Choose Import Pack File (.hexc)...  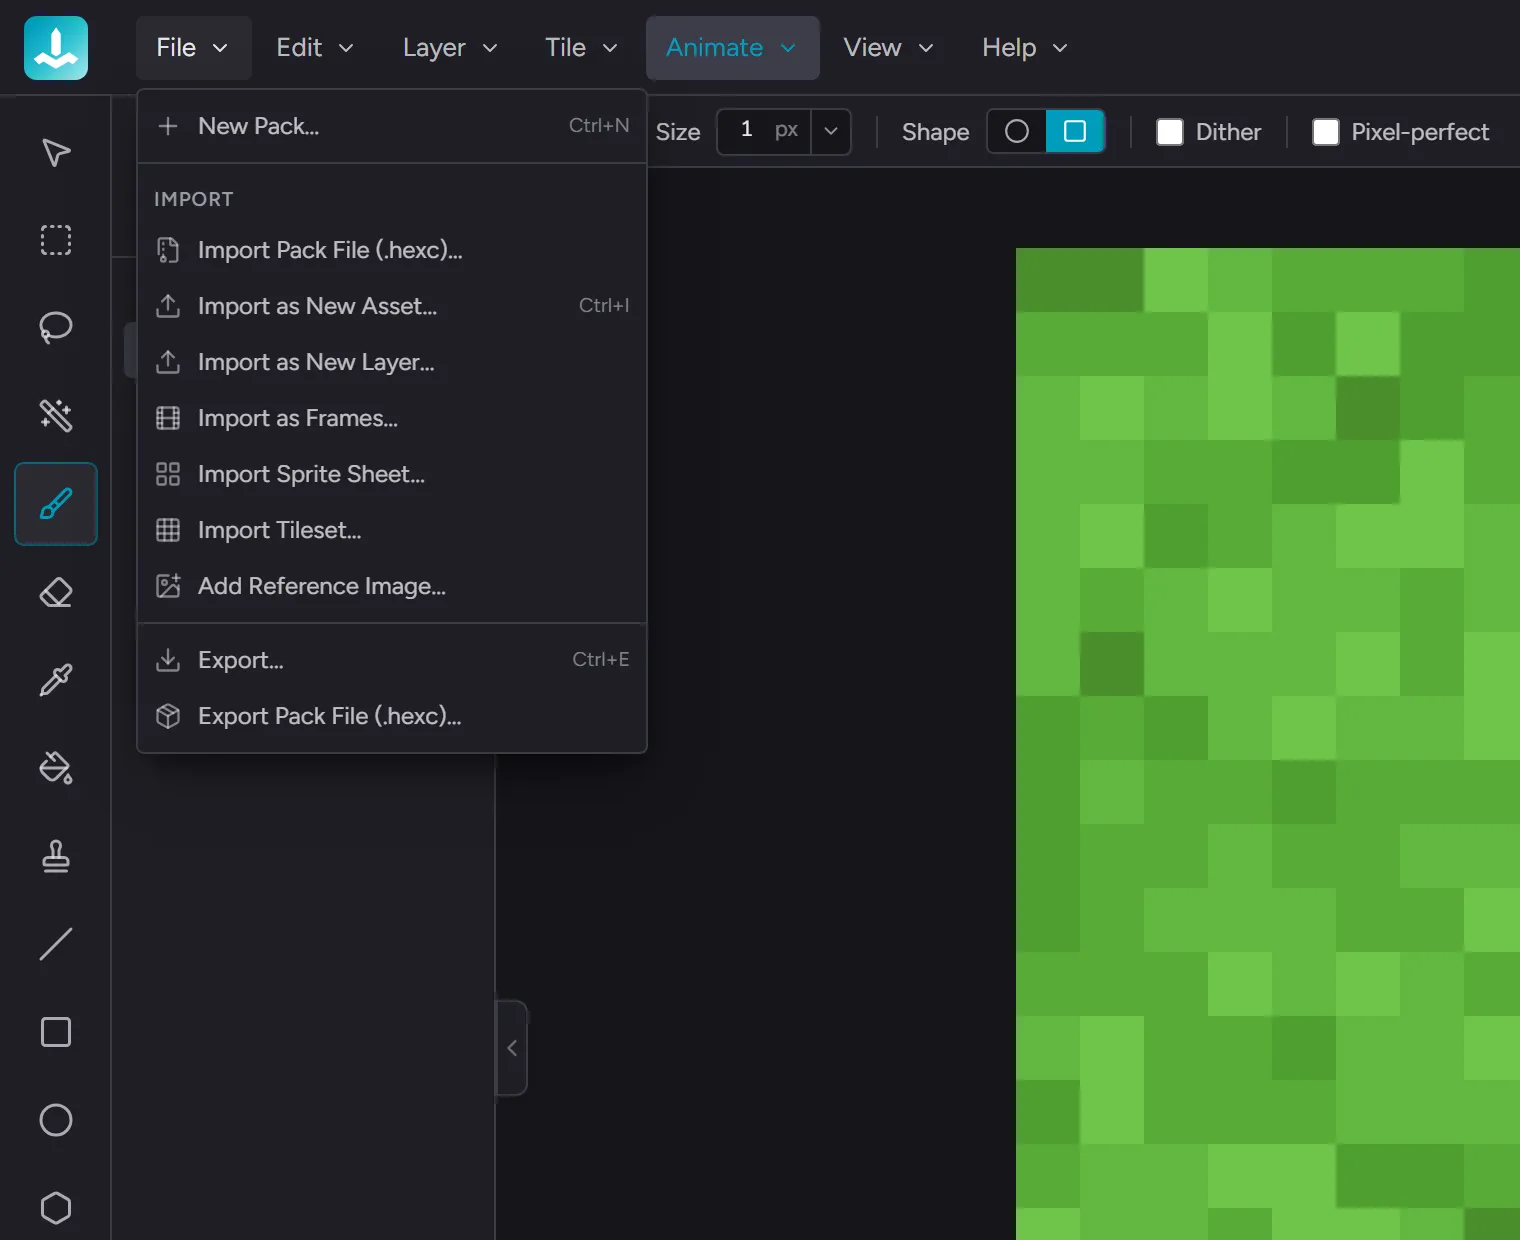click(x=392, y=250)
